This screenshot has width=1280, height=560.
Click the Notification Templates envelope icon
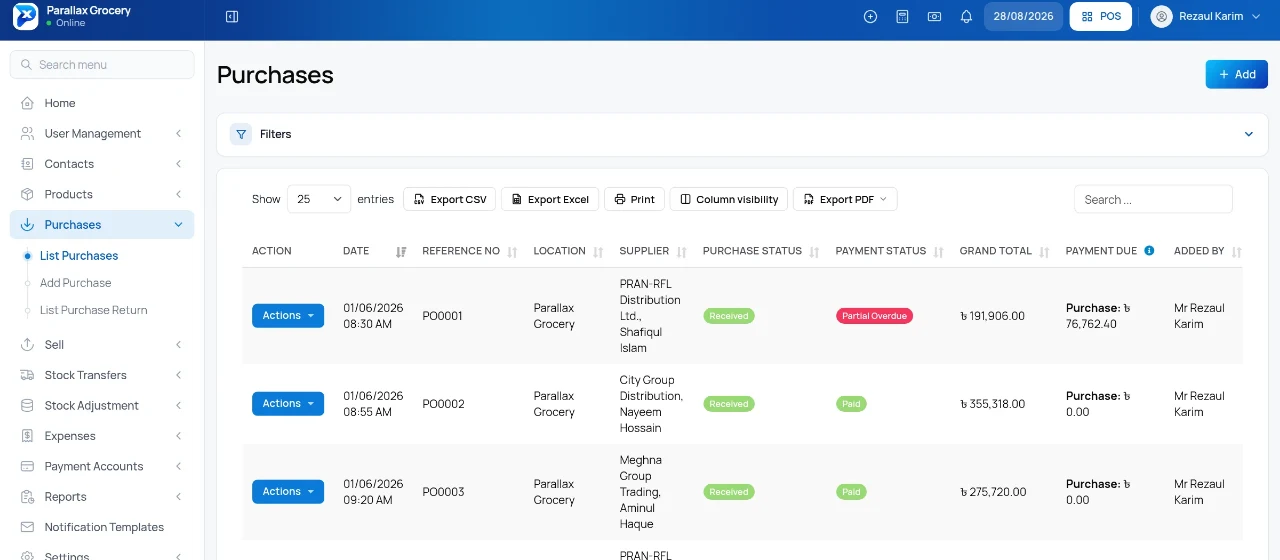coord(27,527)
